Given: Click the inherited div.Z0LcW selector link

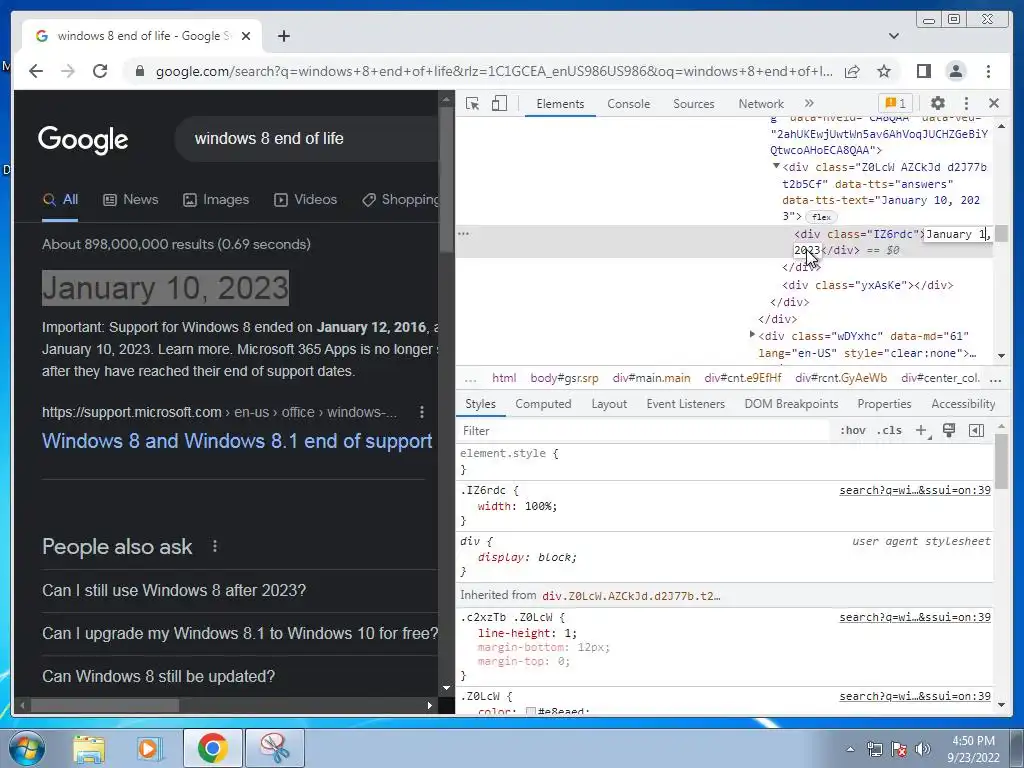Looking at the screenshot, I should pyautogui.click(x=631, y=596).
